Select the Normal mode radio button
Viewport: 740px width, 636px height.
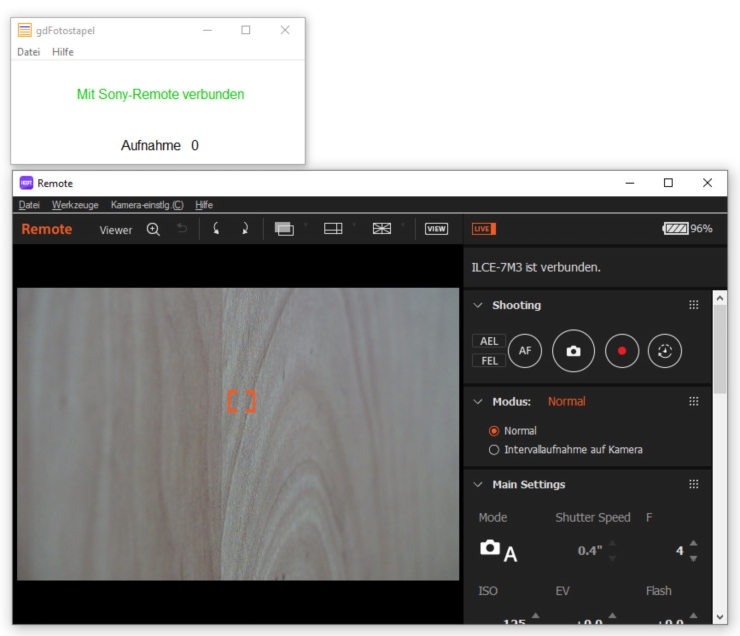click(494, 431)
